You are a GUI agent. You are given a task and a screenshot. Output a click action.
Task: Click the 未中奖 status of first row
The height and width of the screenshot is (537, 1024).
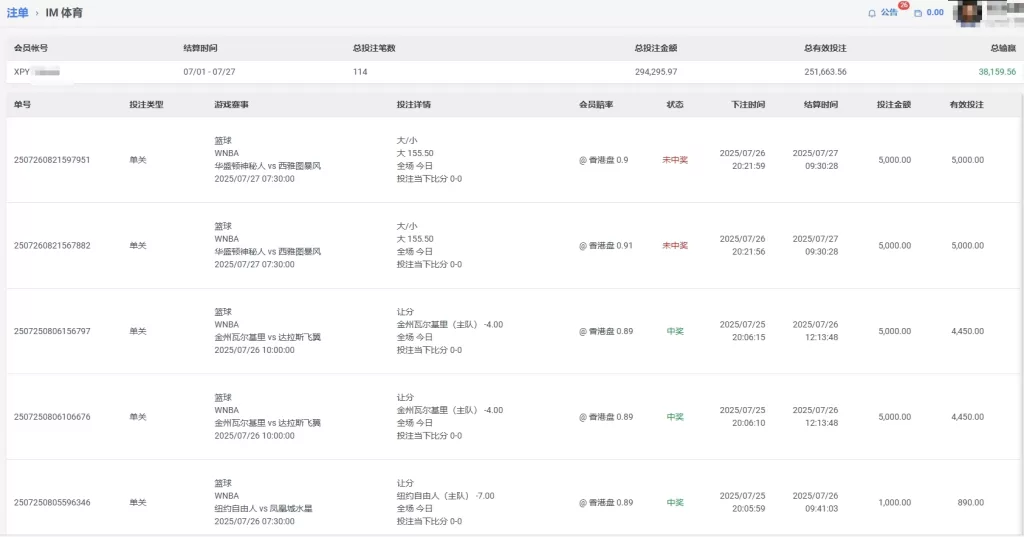tap(675, 160)
